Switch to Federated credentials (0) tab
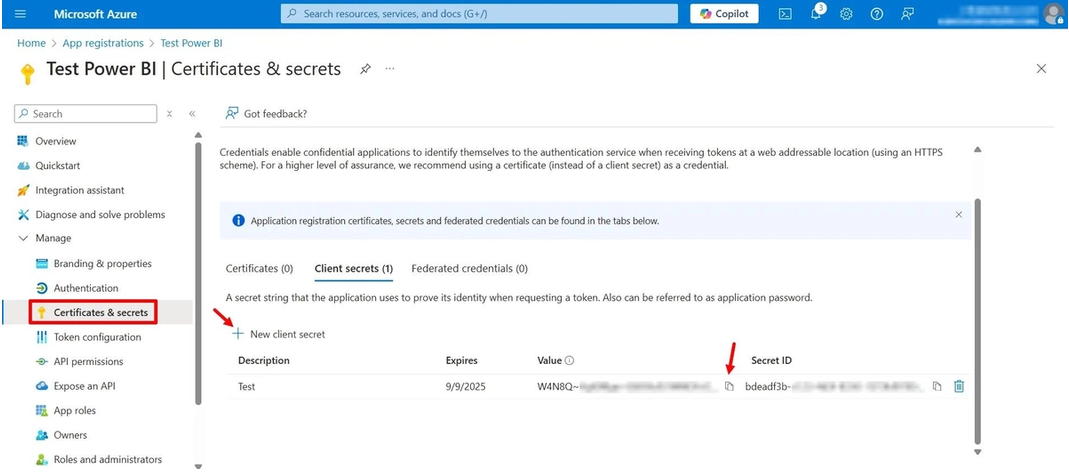 (469, 269)
